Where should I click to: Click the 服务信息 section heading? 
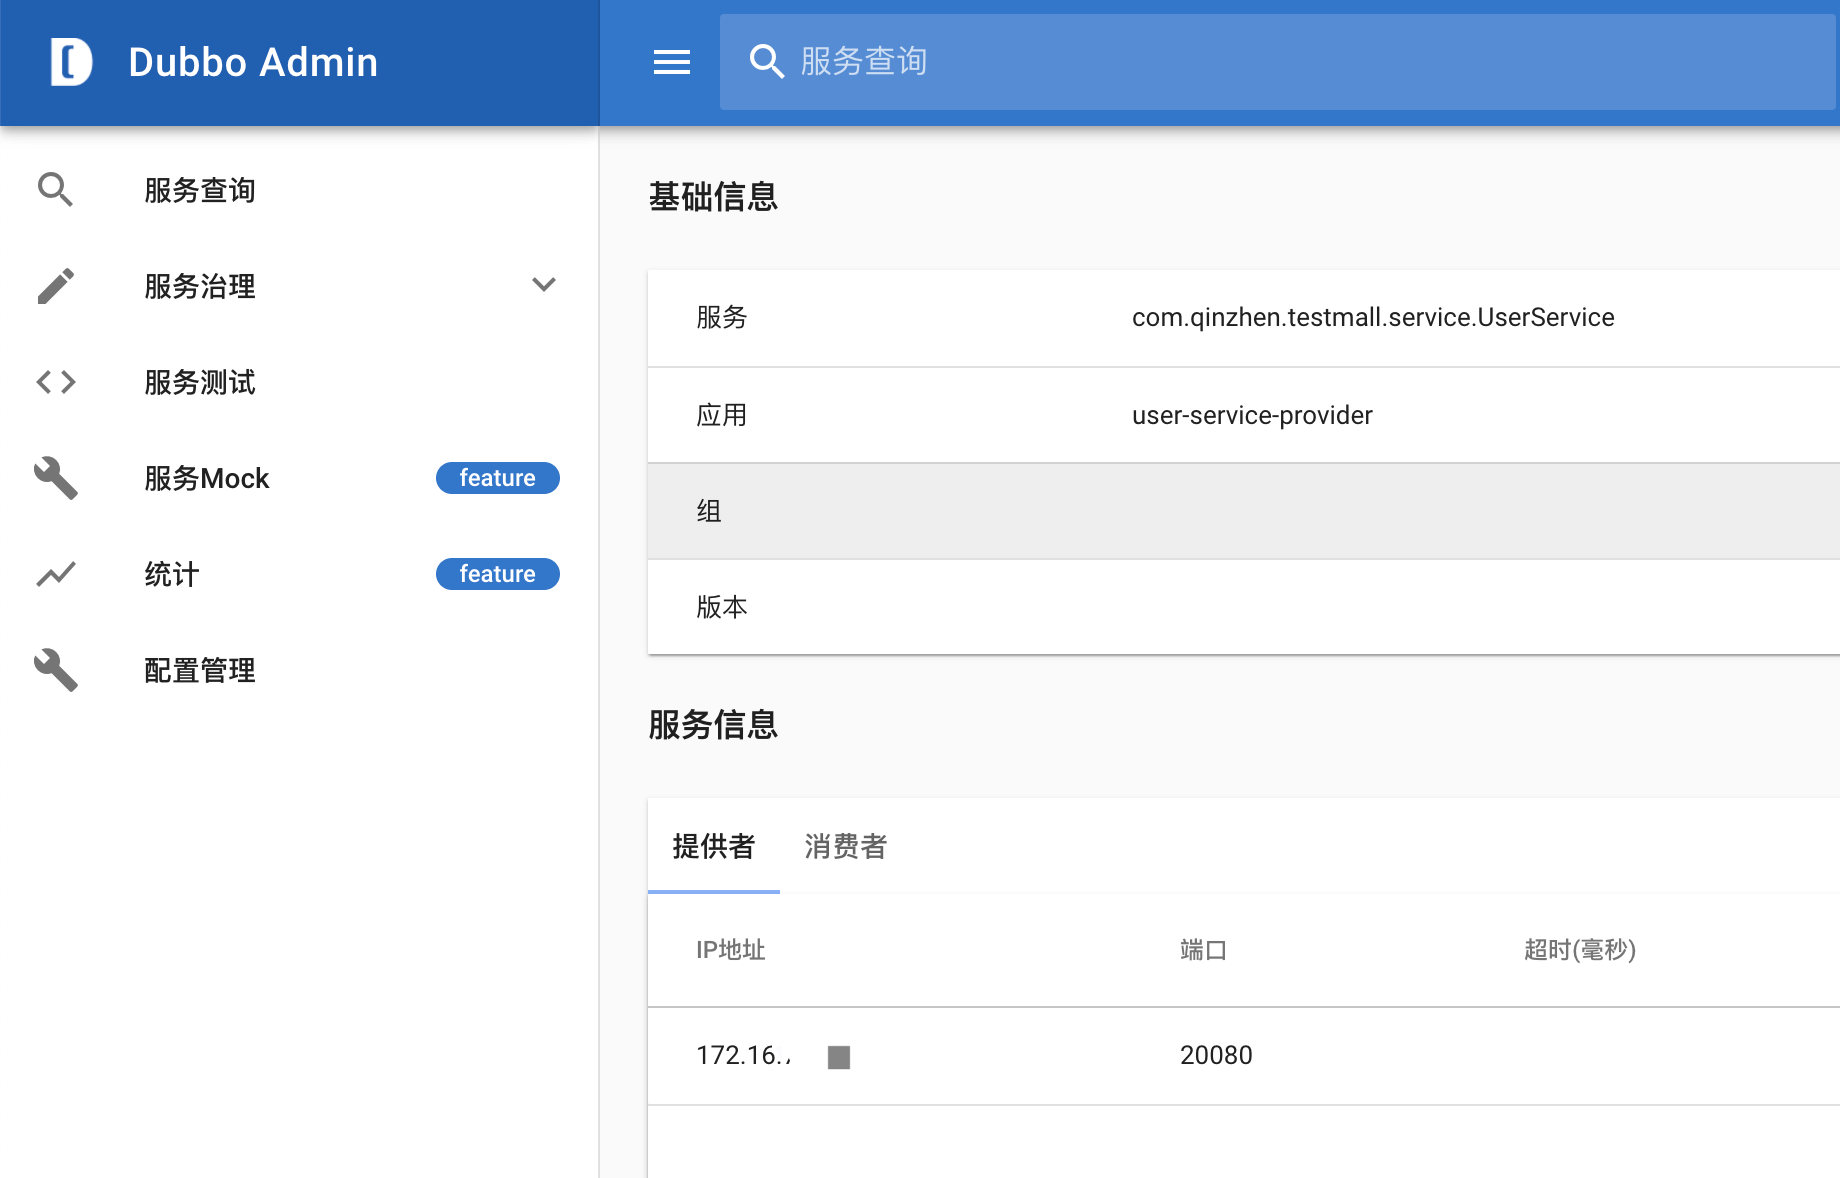(x=713, y=724)
